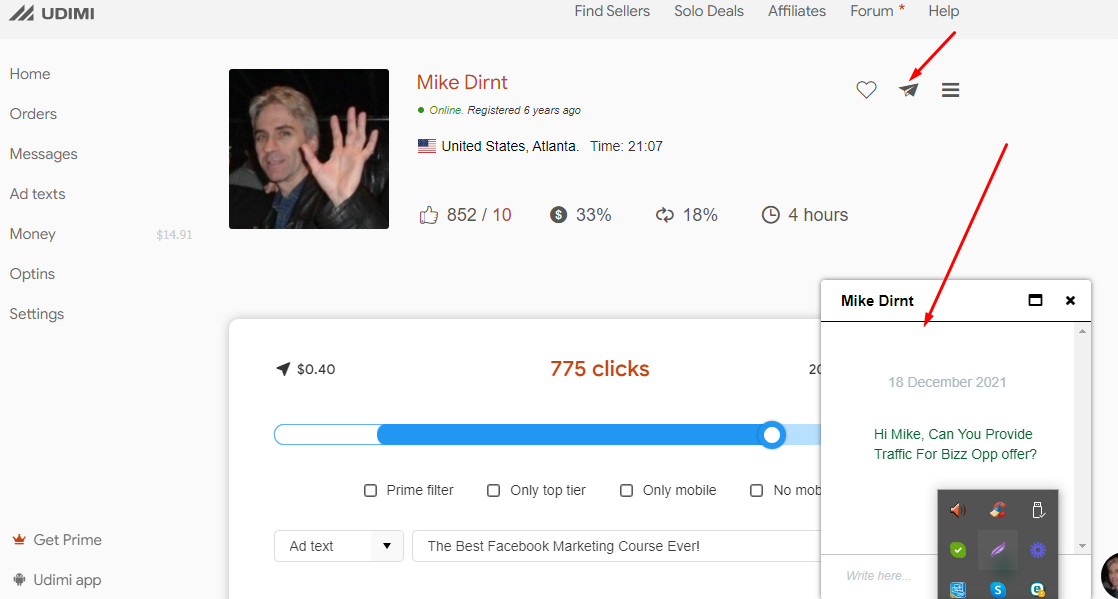Check the Only top tier option
Screen dimensions: 1118x599
[493, 491]
